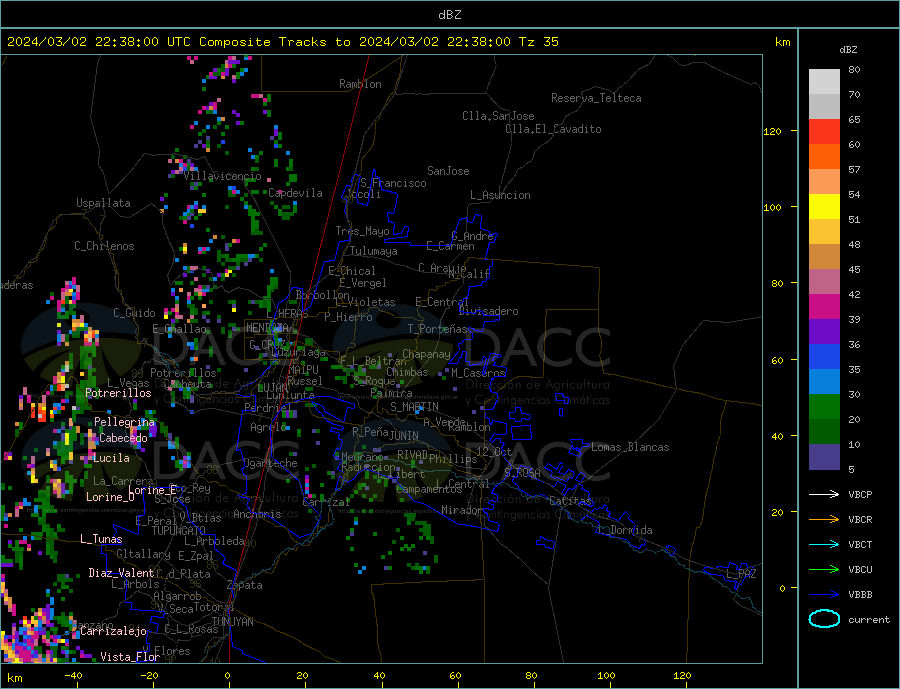900x689 pixels.
Task: Click the green VBCU arrow legend icon
Action: click(x=824, y=569)
